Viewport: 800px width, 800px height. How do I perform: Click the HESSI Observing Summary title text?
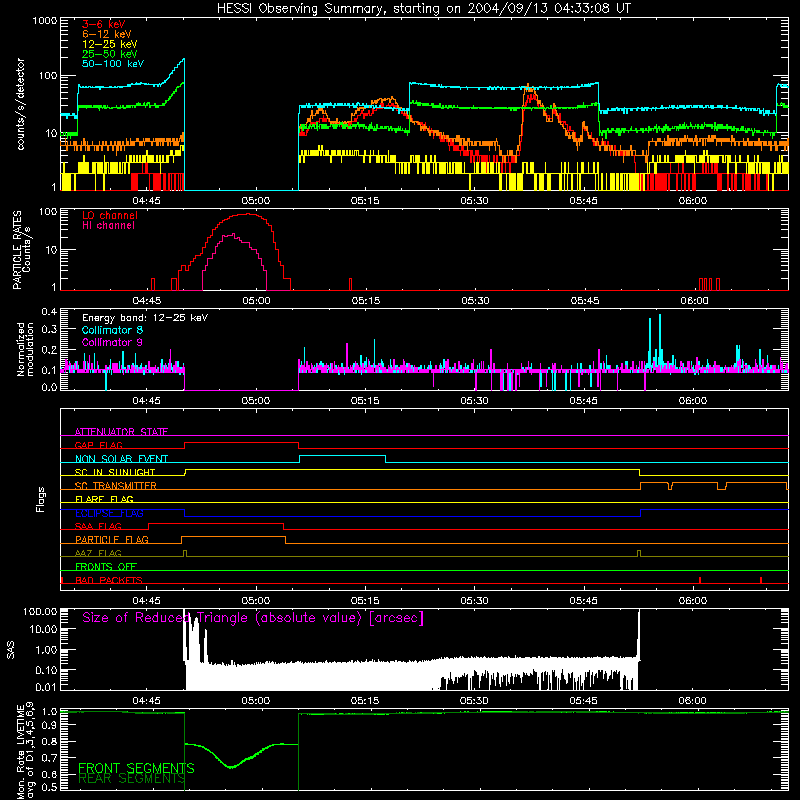(423, 9)
